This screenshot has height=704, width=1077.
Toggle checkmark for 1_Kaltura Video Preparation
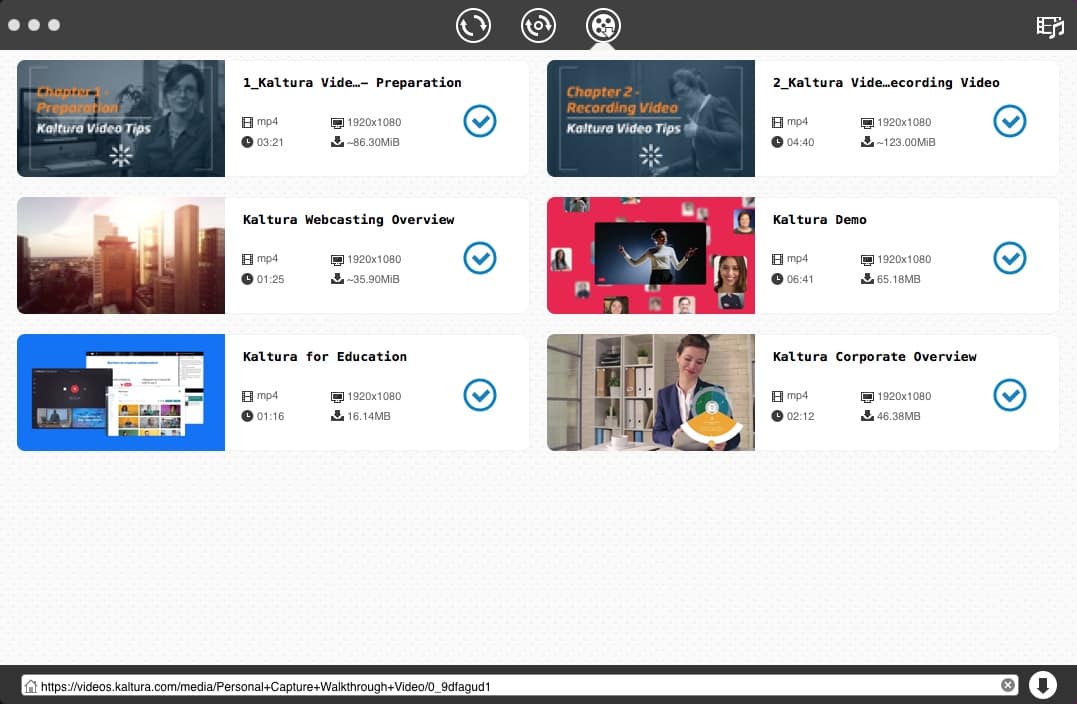(x=479, y=121)
